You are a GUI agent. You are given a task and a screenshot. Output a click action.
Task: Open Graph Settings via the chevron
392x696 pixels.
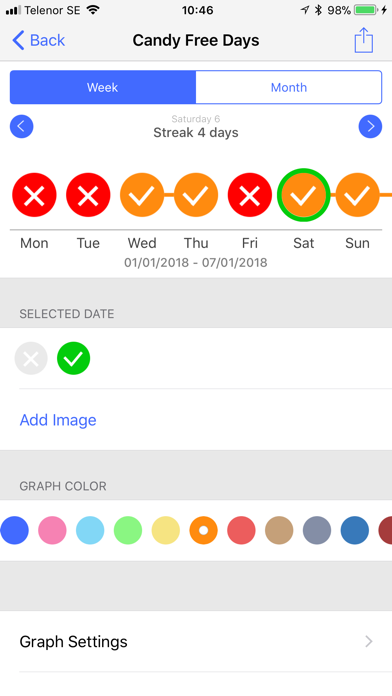(368, 641)
